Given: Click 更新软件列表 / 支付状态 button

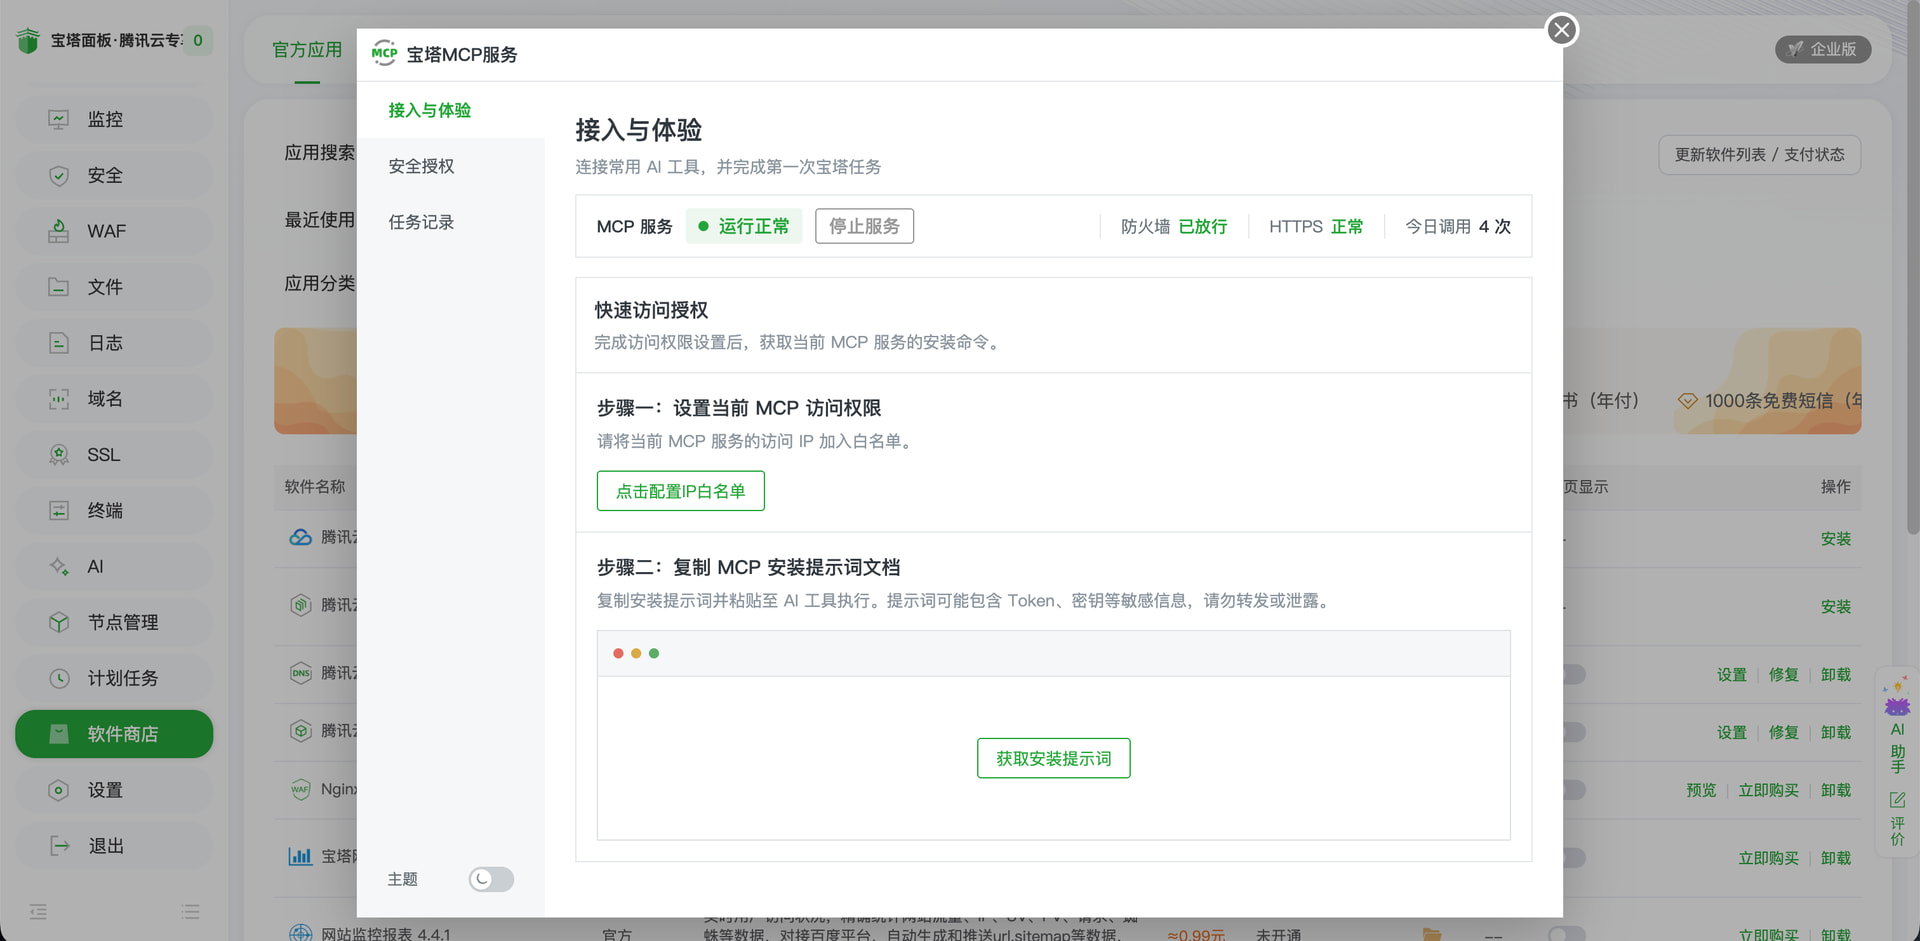Looking at the screenshot, I should pos(1759,155).
